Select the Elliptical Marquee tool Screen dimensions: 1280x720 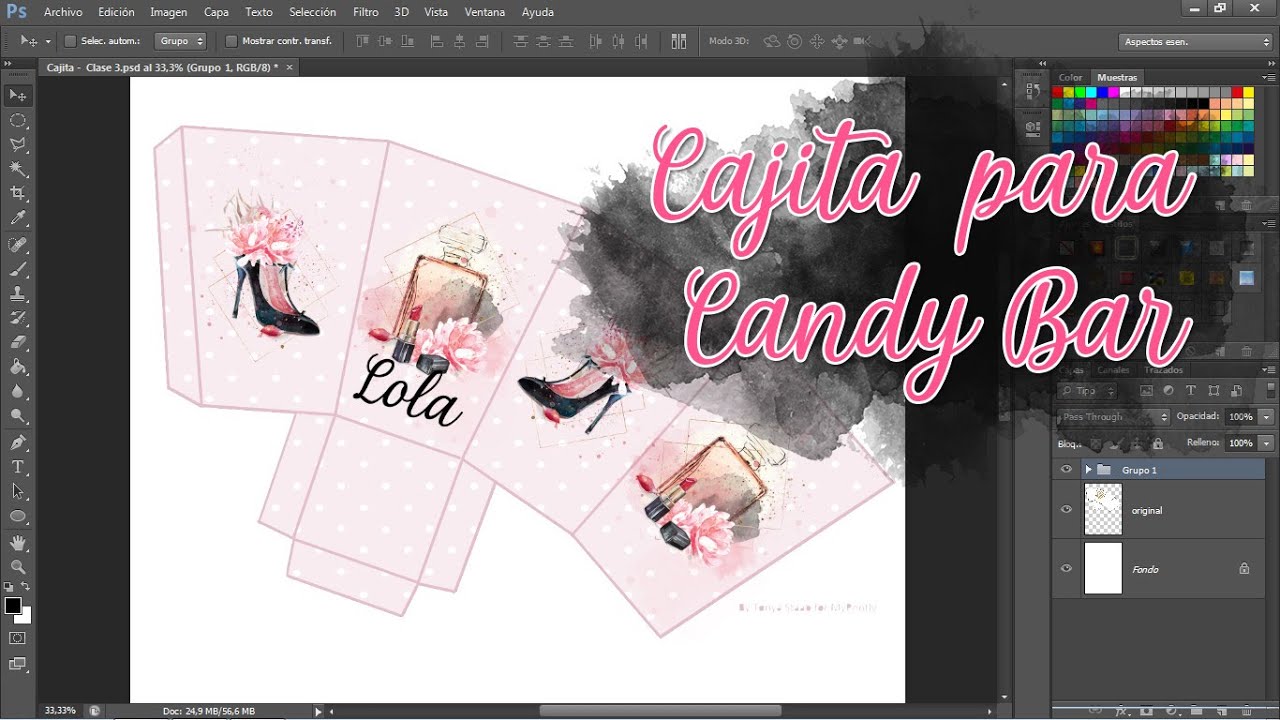(18, 120)
